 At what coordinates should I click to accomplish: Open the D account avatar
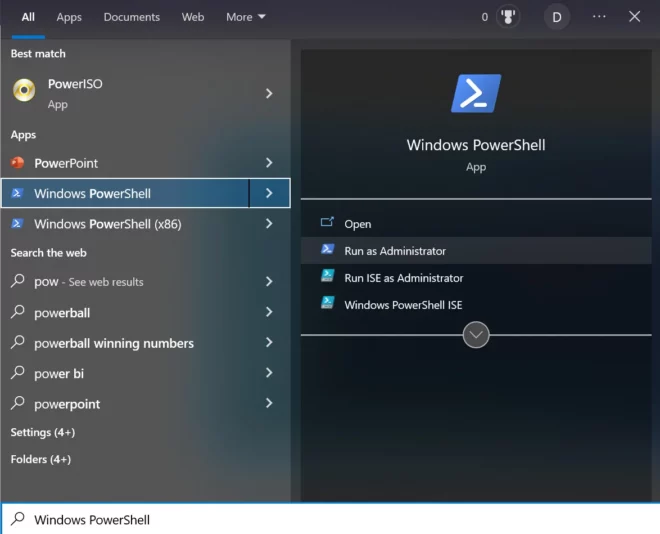click(556, 17)
